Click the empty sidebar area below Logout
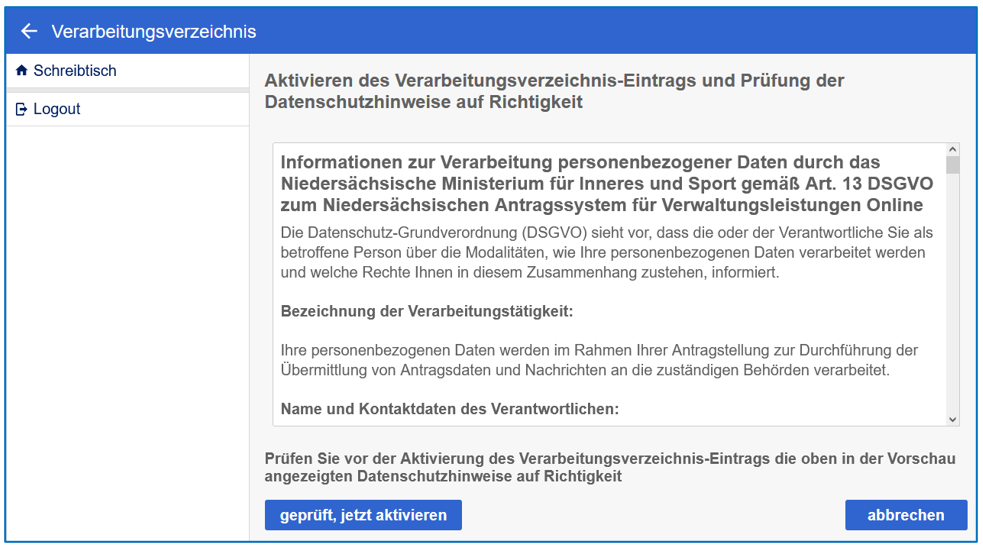Viewport: 983px width, 548px height. click(127, 330)
